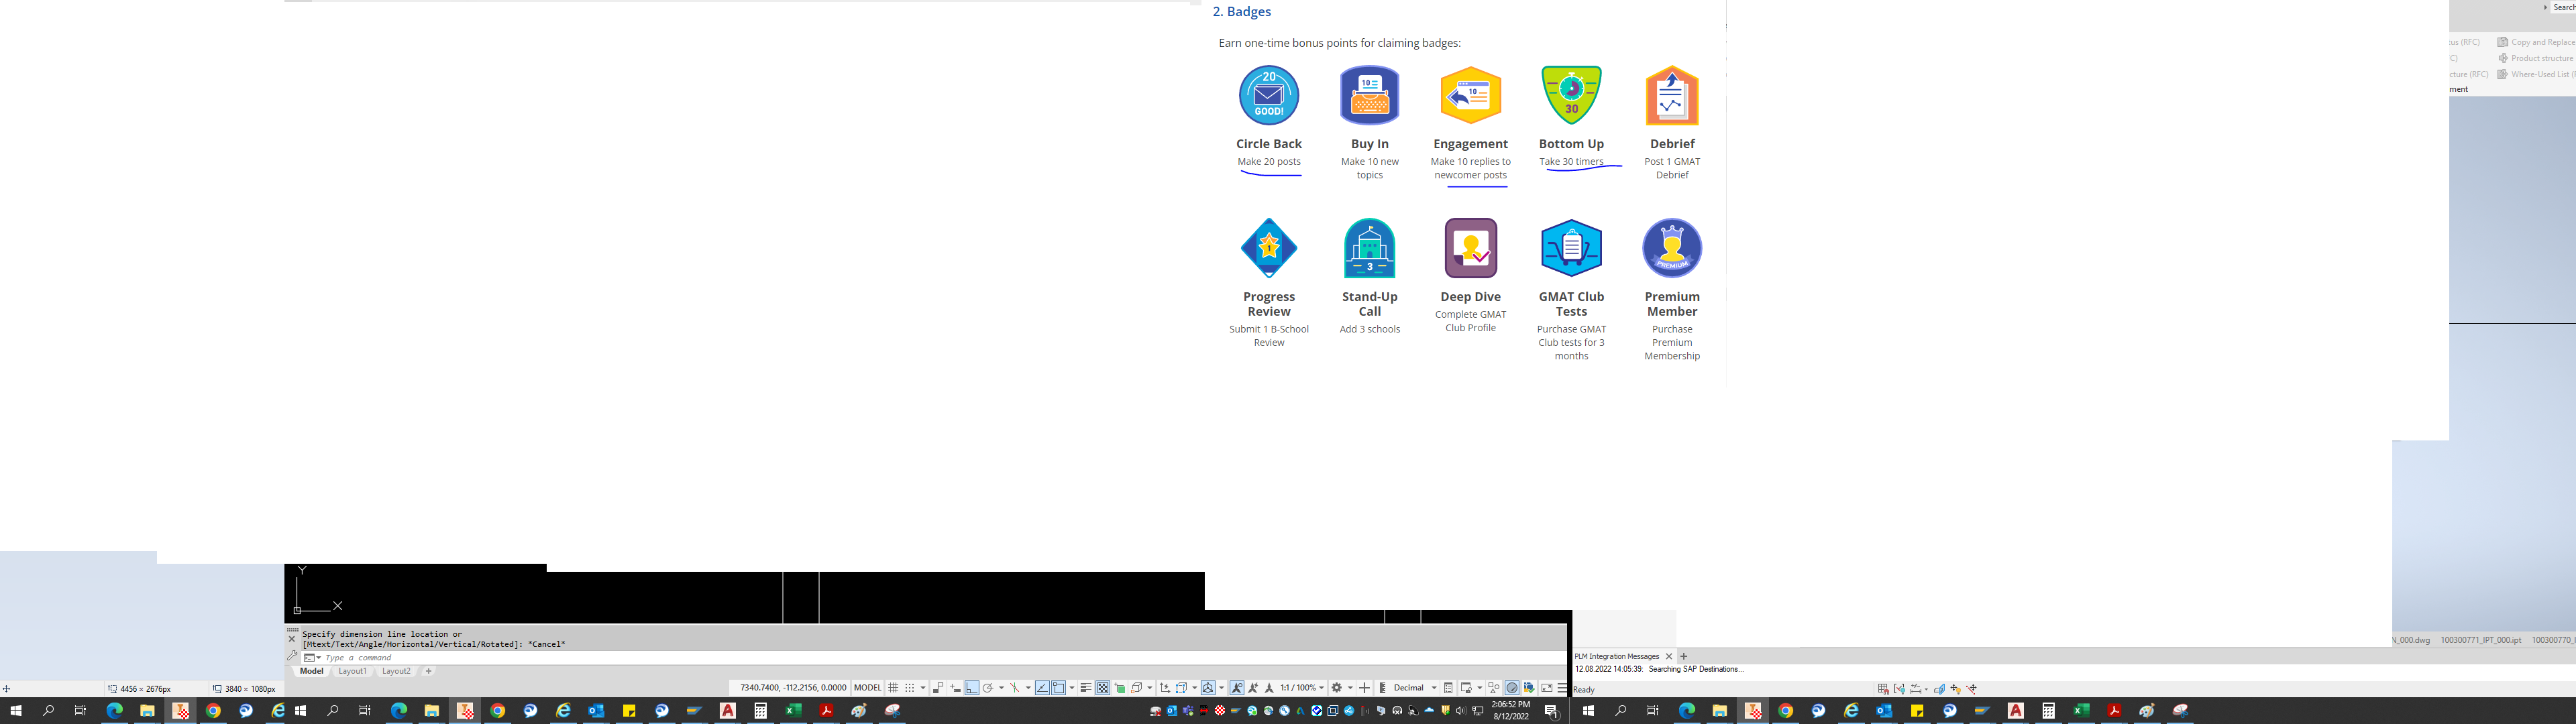Add new layout with plus button
The width and height of the screenshot is (2576, 724).
(428, 671)
